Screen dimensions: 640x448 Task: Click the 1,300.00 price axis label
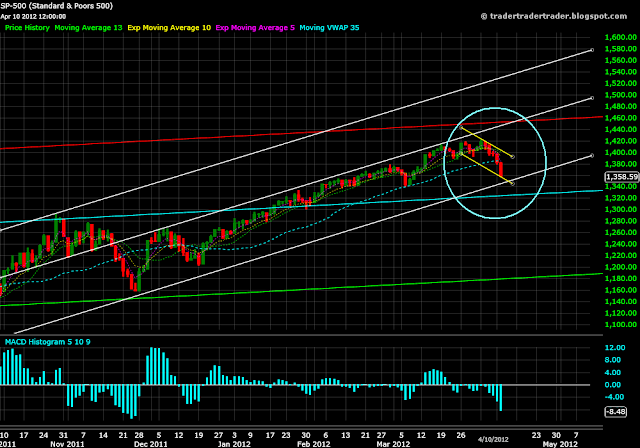tap(620, 209)
